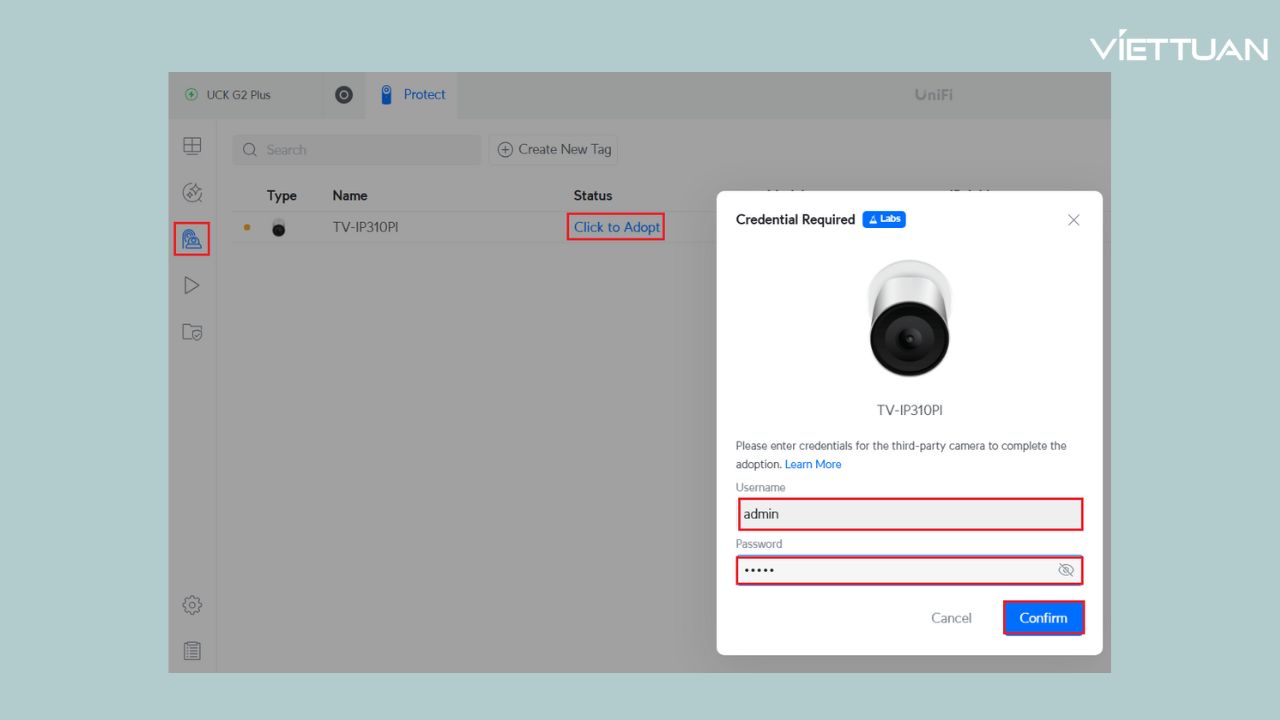Open the Playback triangle icon in sidebar
Image resolution: width=1280 pixels, height=720 pixels.
click(x=192, y=285)
